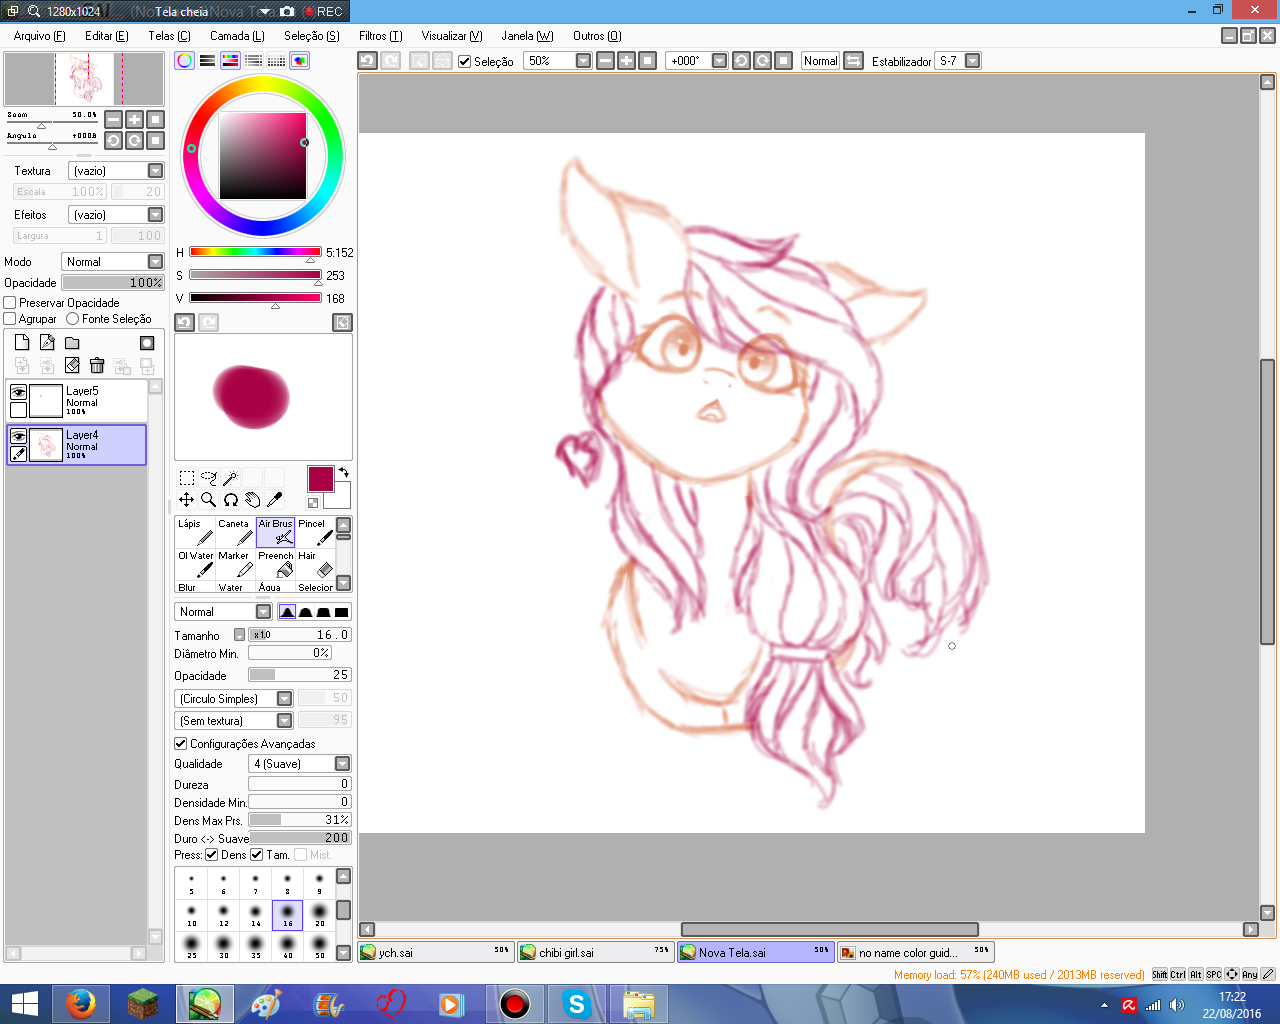Screen dimensions: 1280x1024
Task: Open the Windows Start menu
Action: 24,1004
